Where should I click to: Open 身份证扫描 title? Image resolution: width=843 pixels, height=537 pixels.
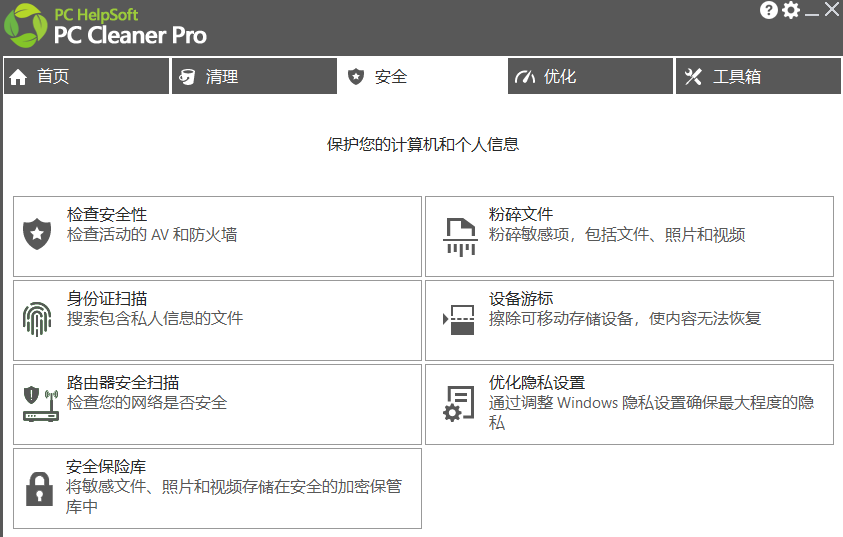(107, 298)
